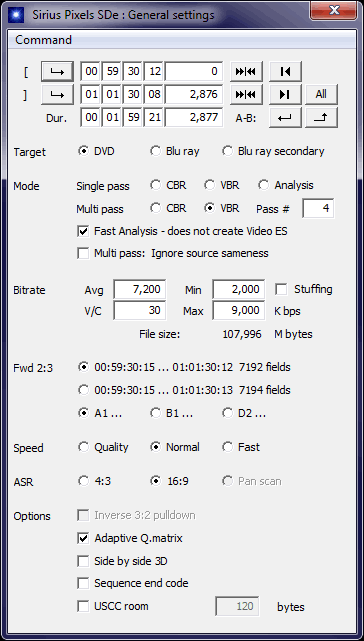
Task: Enable Side by side 3D
Action: point(83,561)
